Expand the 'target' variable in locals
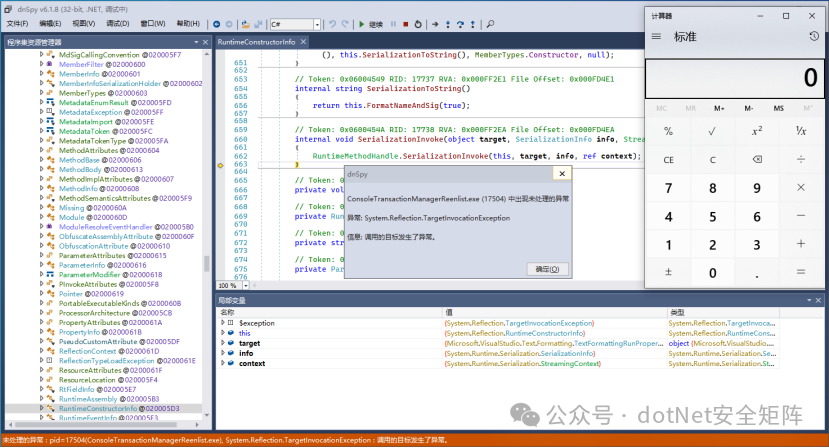This screenshot has height=448, width=829. point(223,343)
